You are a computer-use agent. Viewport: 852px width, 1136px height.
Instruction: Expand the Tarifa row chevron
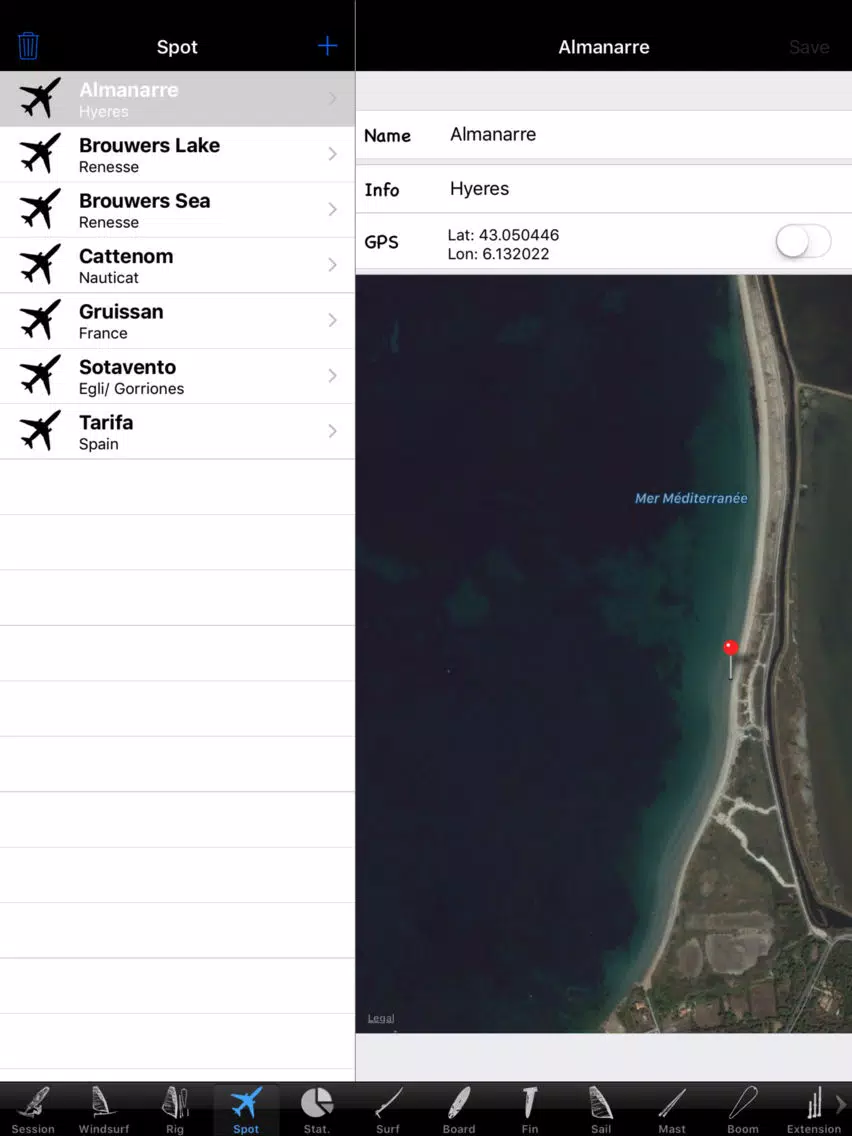tap(333, 431)
